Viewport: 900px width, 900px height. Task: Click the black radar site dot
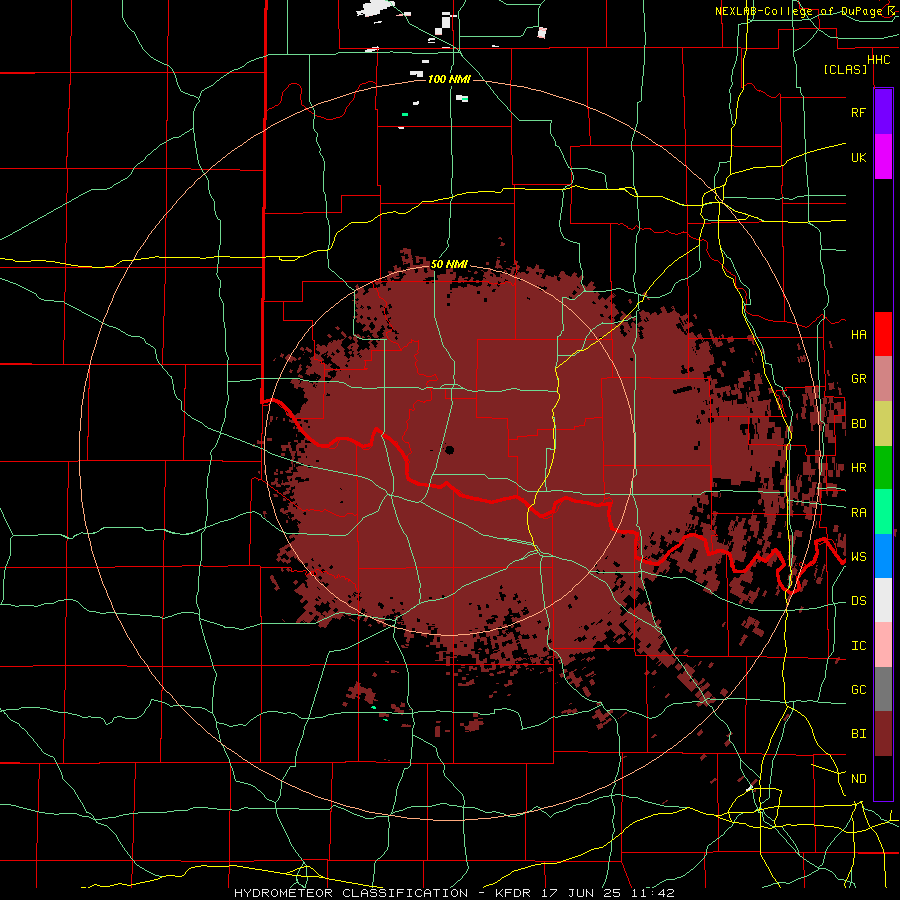(x=449, y=449)
